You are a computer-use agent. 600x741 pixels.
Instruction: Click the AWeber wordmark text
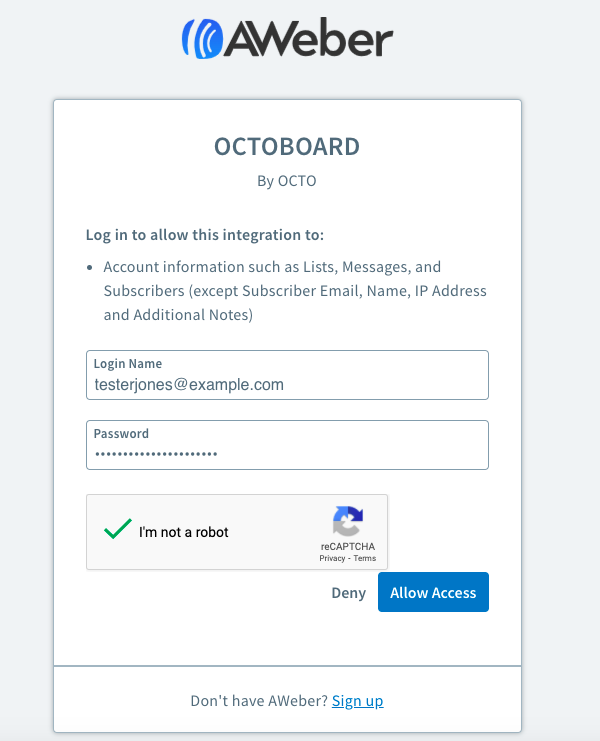308,39
